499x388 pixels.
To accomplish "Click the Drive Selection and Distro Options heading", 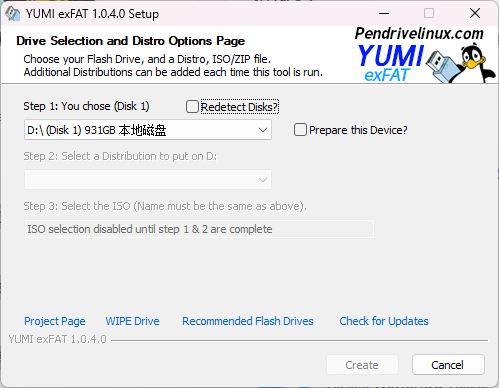I will 130,41.
